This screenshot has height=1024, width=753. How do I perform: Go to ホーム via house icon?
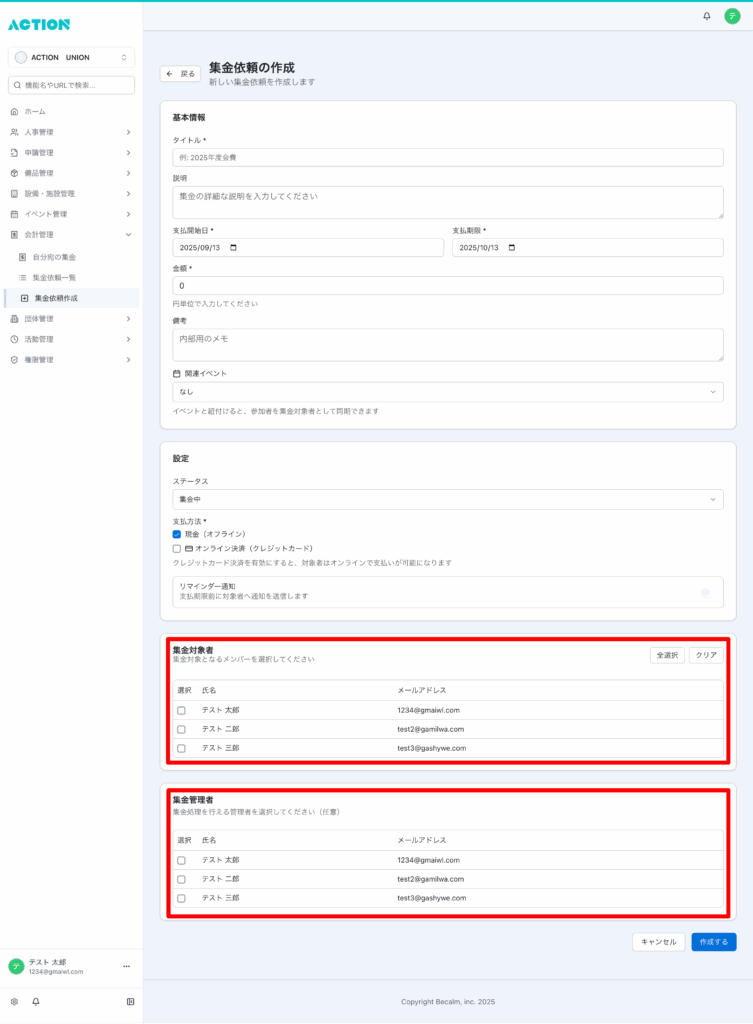click(x=14, y=111)
